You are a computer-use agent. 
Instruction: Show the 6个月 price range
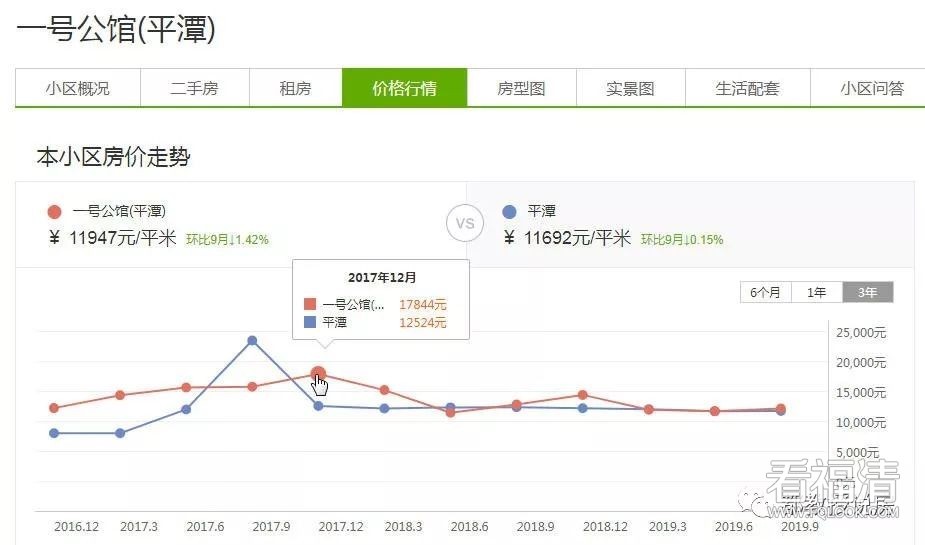765,293
